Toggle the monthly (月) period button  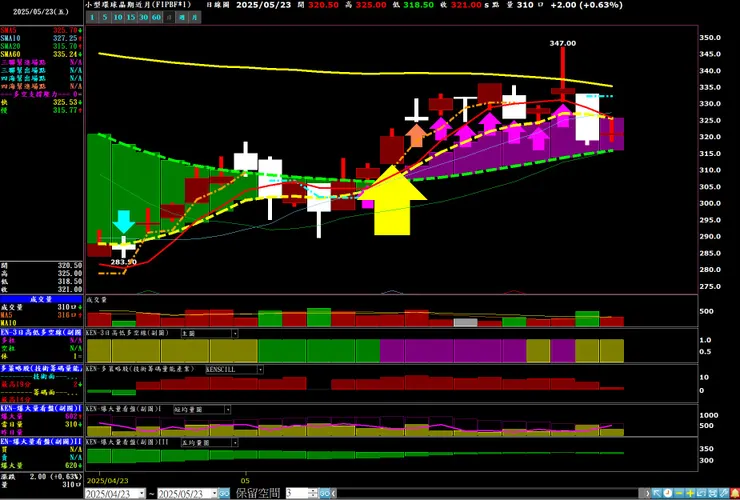coord(195,17)
